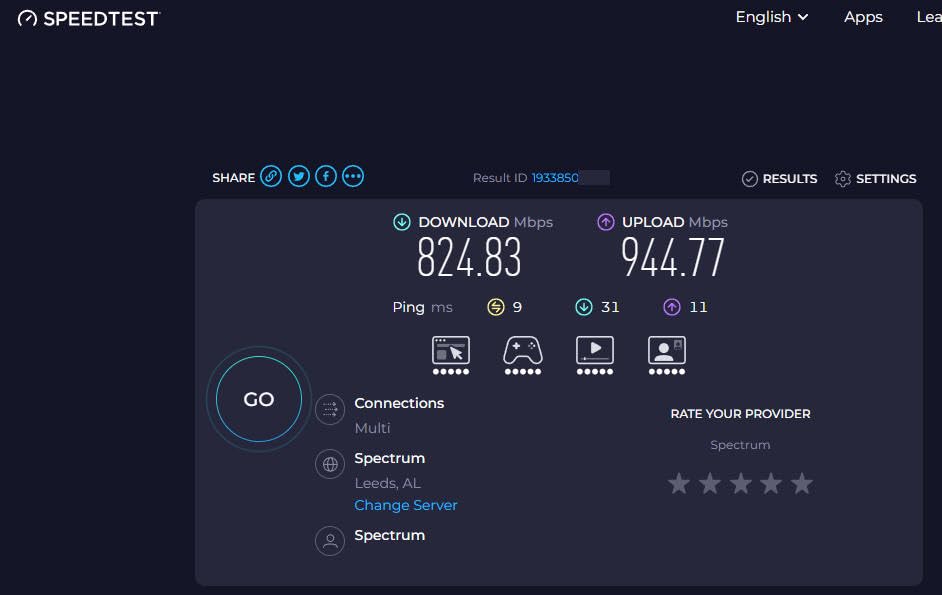Screen dimensions: 942x595
Task: Click the upload speed value 944.77
Action: 673,257
